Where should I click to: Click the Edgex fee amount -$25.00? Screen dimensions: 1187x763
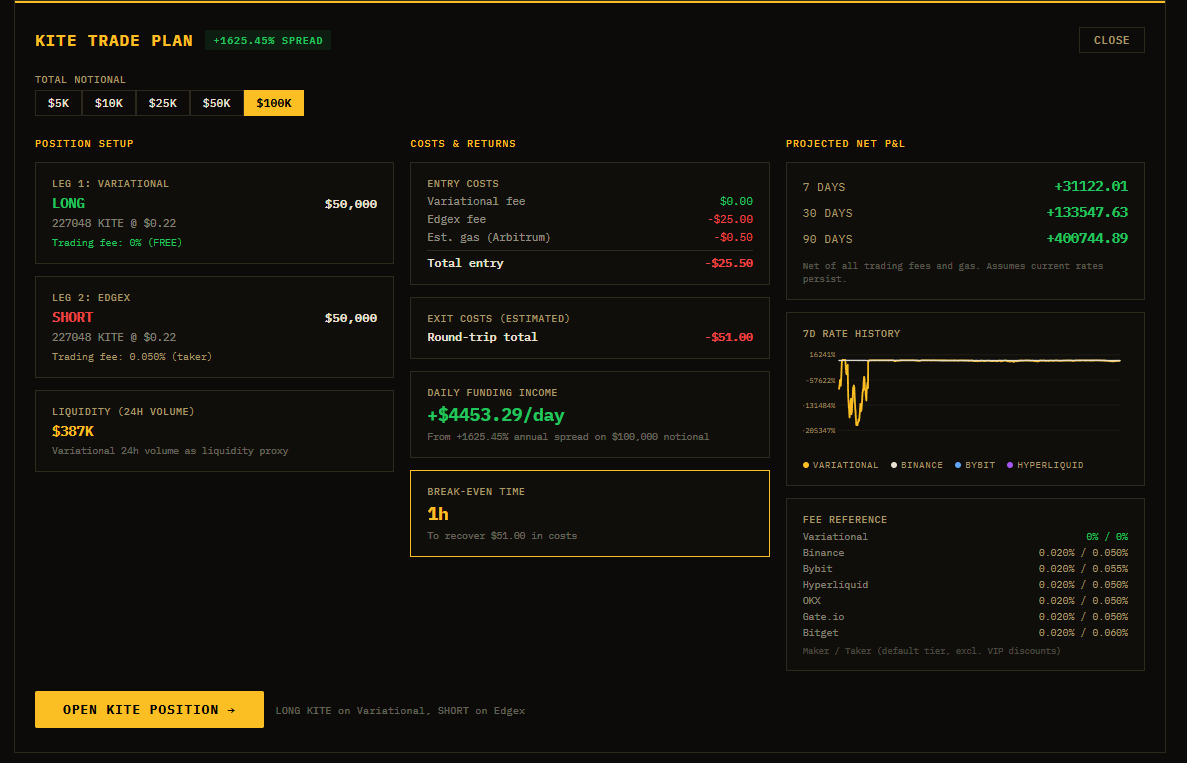731,220
